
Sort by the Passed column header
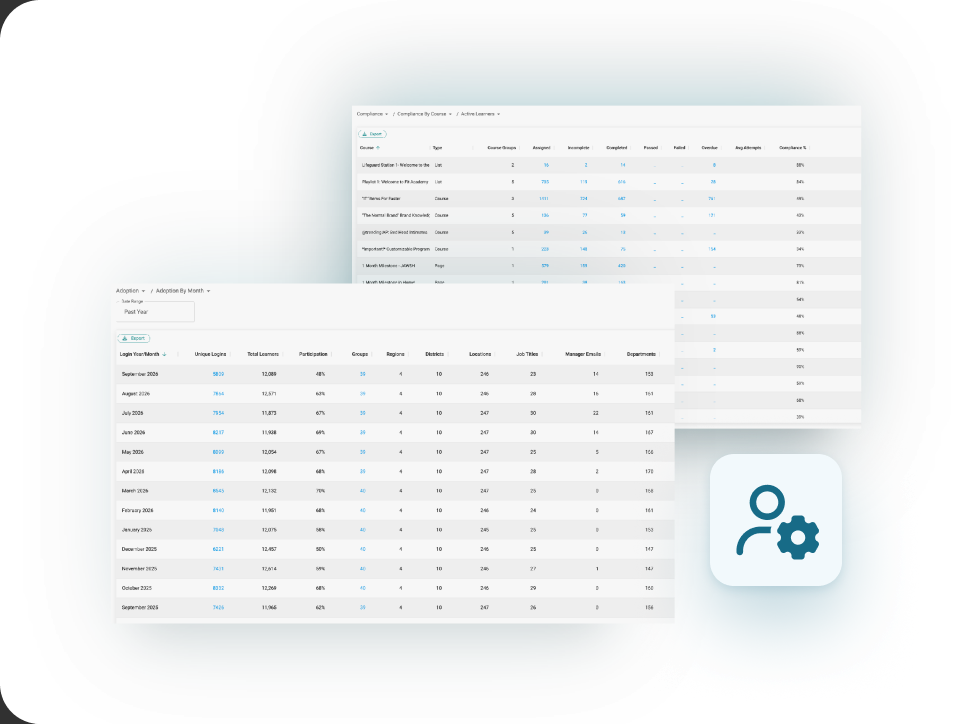pos(650,148)
